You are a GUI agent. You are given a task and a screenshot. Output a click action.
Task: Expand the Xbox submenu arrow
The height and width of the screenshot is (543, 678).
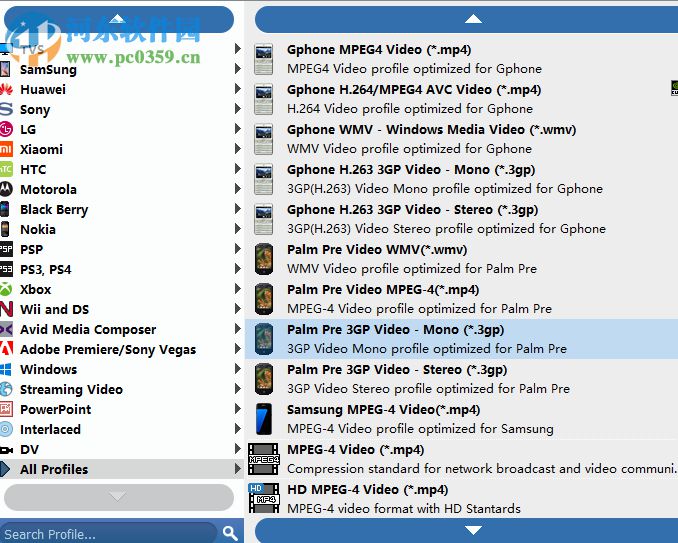(x=237, y=289)
